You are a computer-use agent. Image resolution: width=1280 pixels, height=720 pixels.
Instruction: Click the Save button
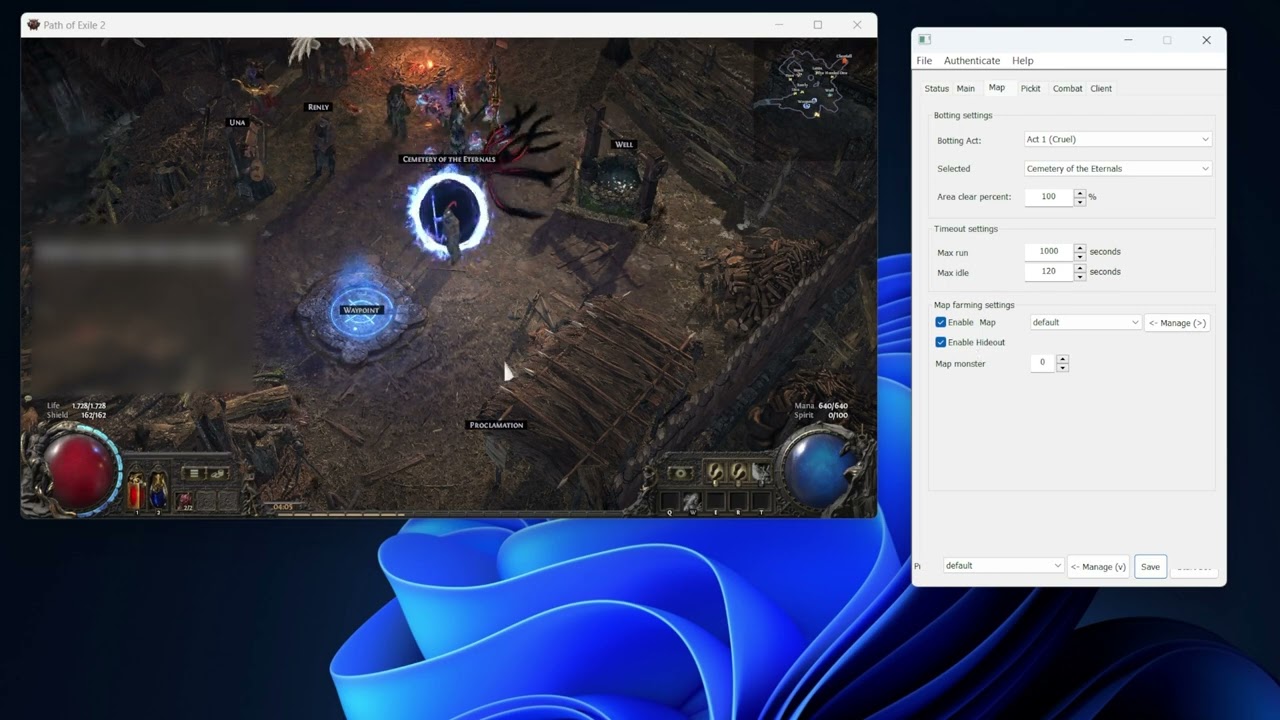click(1150, 566)
